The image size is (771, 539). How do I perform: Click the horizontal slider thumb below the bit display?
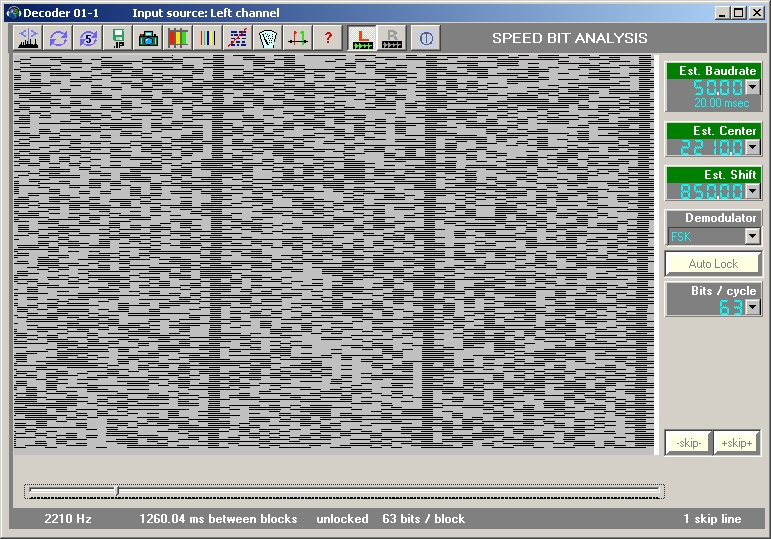117,490
